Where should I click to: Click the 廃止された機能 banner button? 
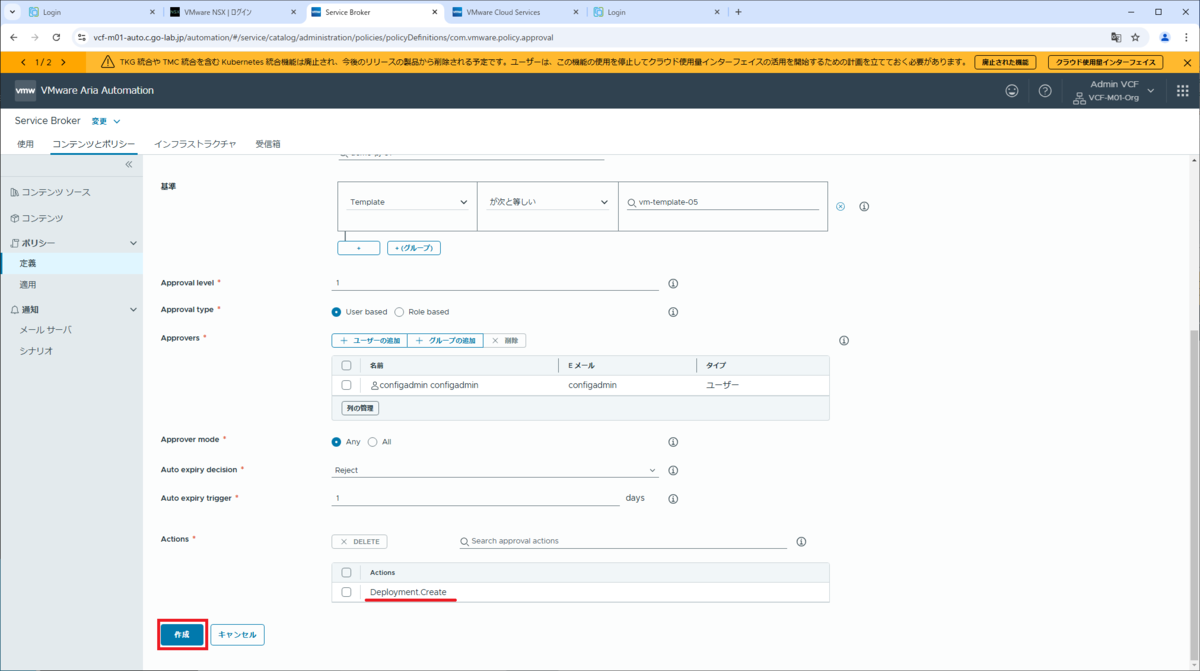[1005, 62]
